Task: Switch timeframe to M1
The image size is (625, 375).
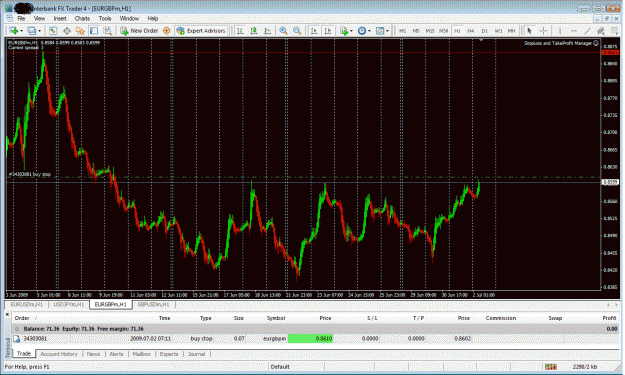Action: coord(403,31)
